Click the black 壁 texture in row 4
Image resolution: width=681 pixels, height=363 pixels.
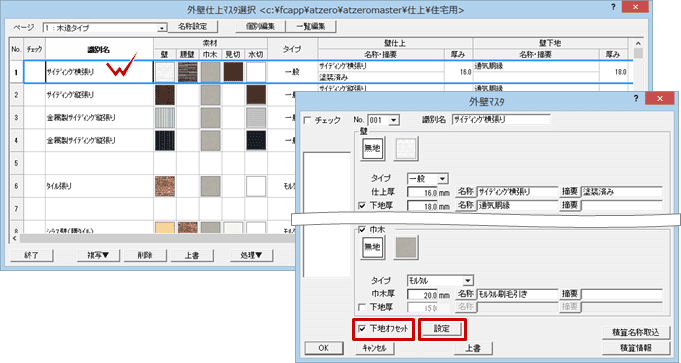(x=165, y=140)
